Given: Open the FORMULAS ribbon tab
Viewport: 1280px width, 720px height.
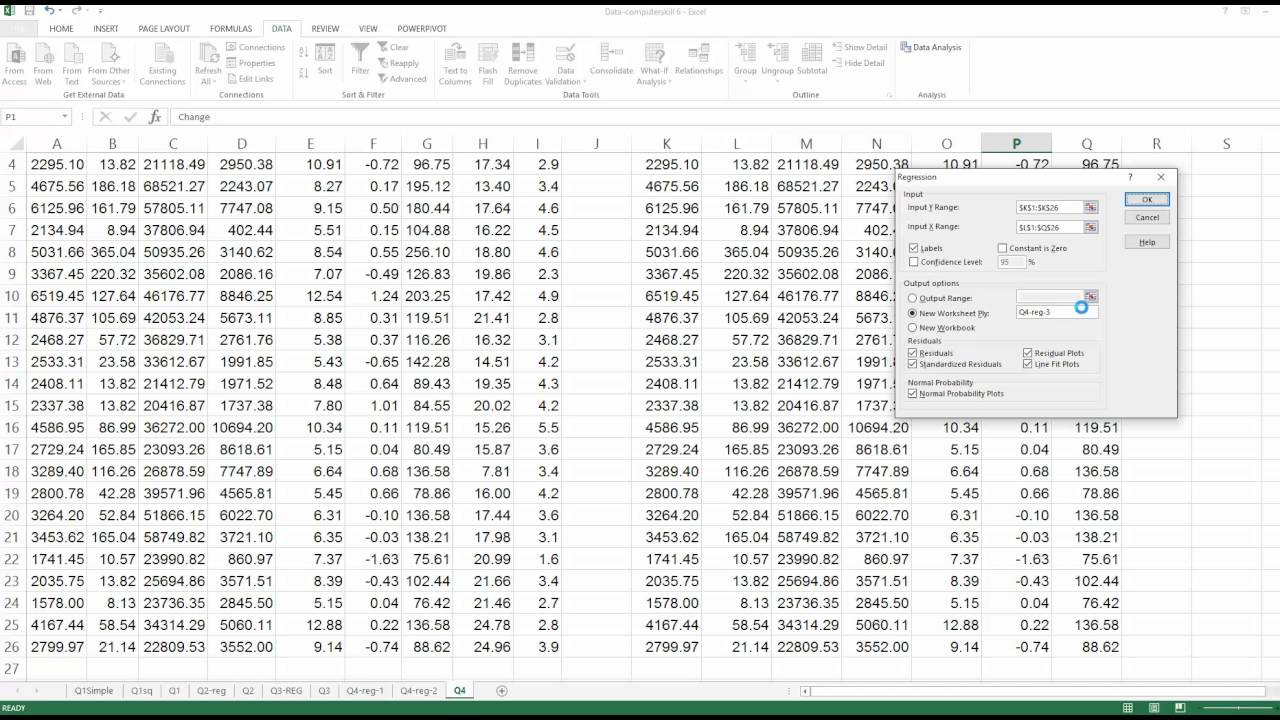Looking at the screenshot, I should [x=231, y=29].
